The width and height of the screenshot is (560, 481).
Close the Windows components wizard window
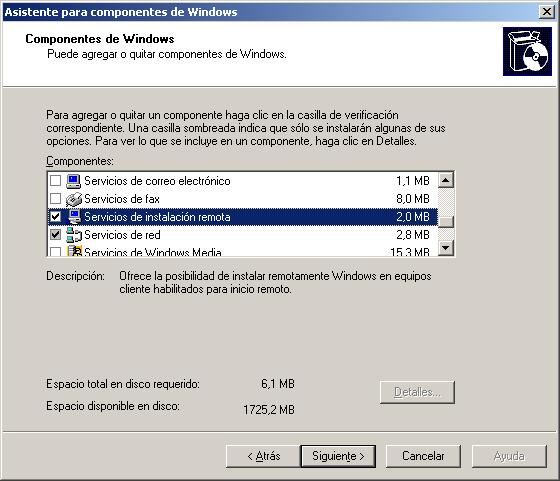(x=546, y=12)
